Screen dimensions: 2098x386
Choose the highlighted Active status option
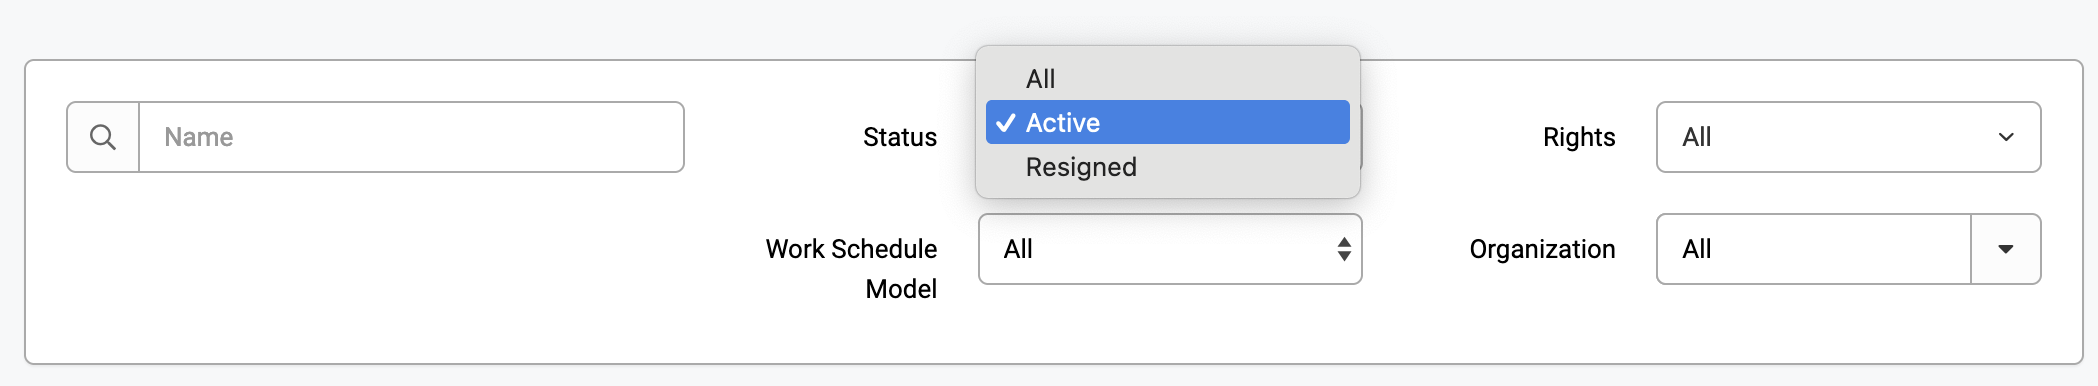click(1167, 122)
